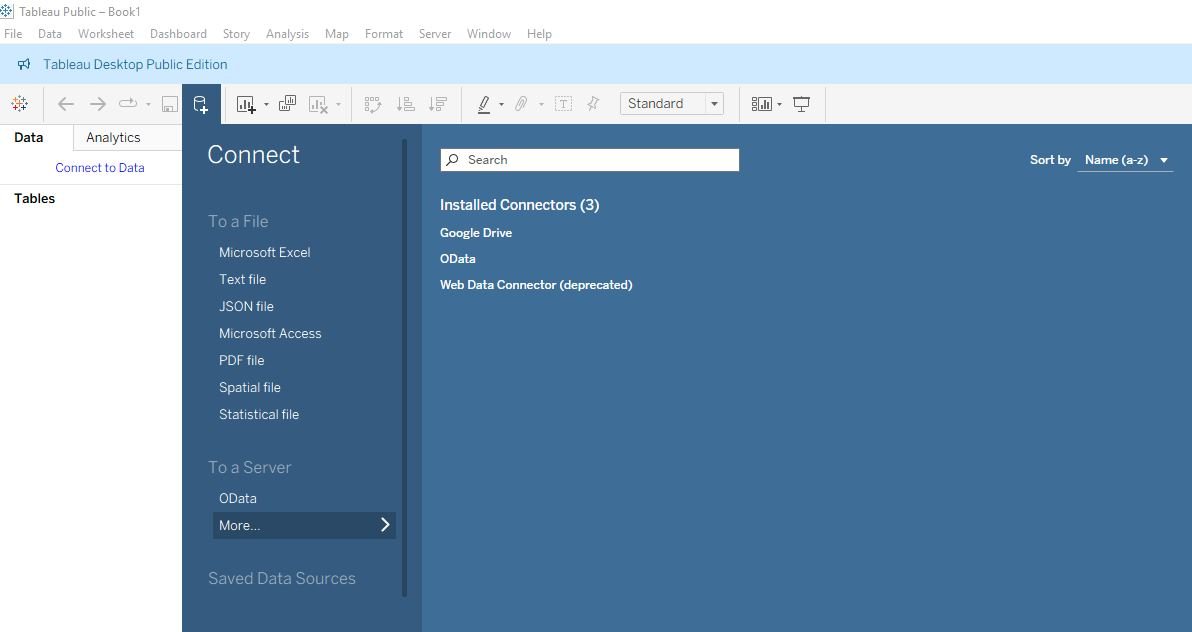Choose the Google Drive connector
Viewport: 1192px width, 632px height.
click(476, 233)
